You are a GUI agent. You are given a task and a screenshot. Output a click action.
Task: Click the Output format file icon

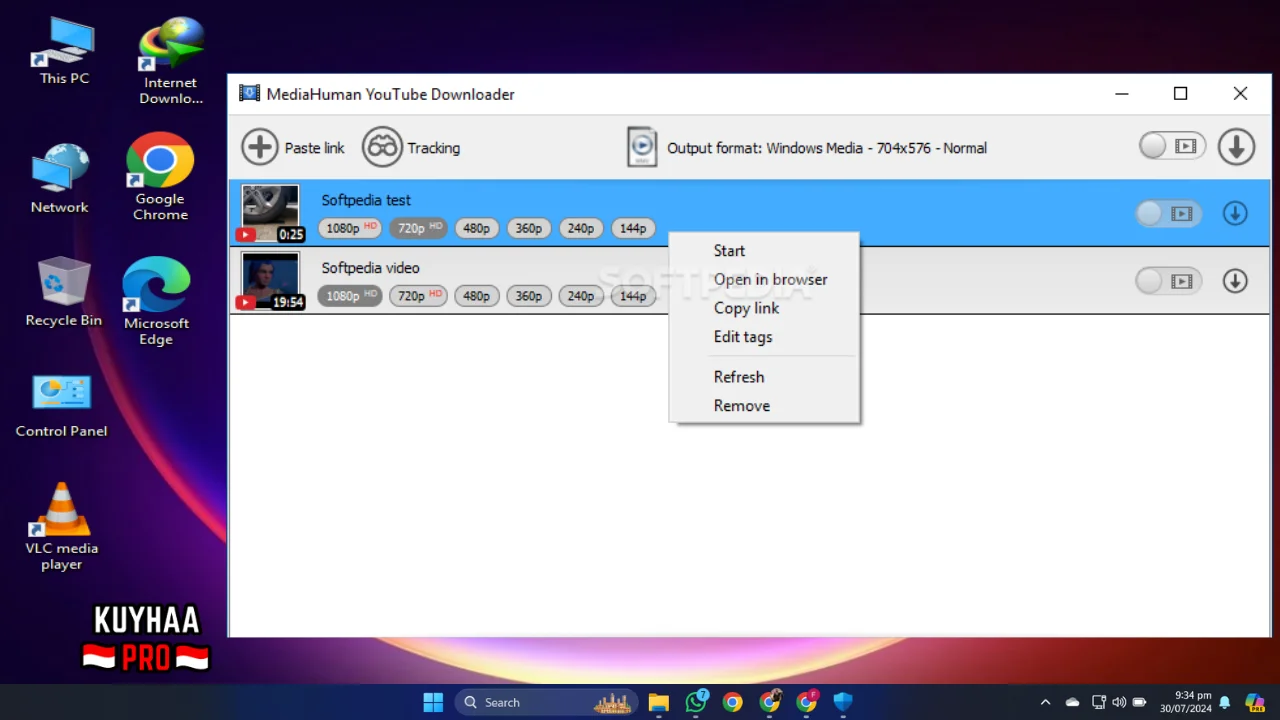tap(641, 147)
